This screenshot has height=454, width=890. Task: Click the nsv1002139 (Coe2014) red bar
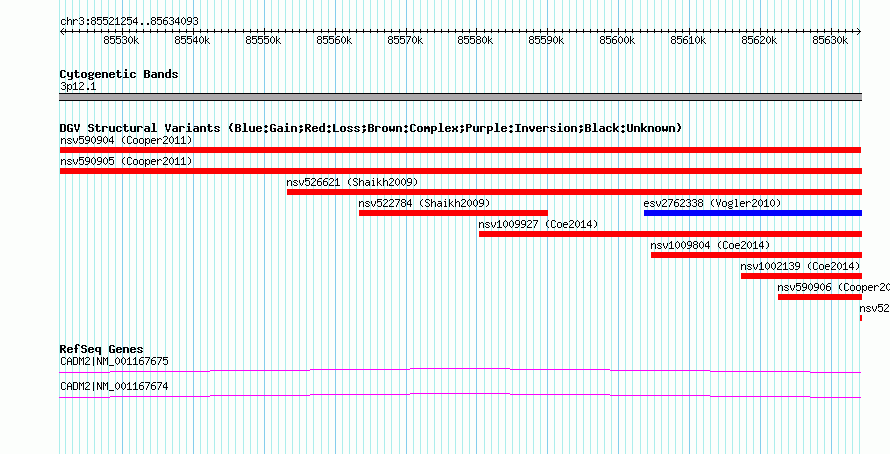(x=801, y=276)
